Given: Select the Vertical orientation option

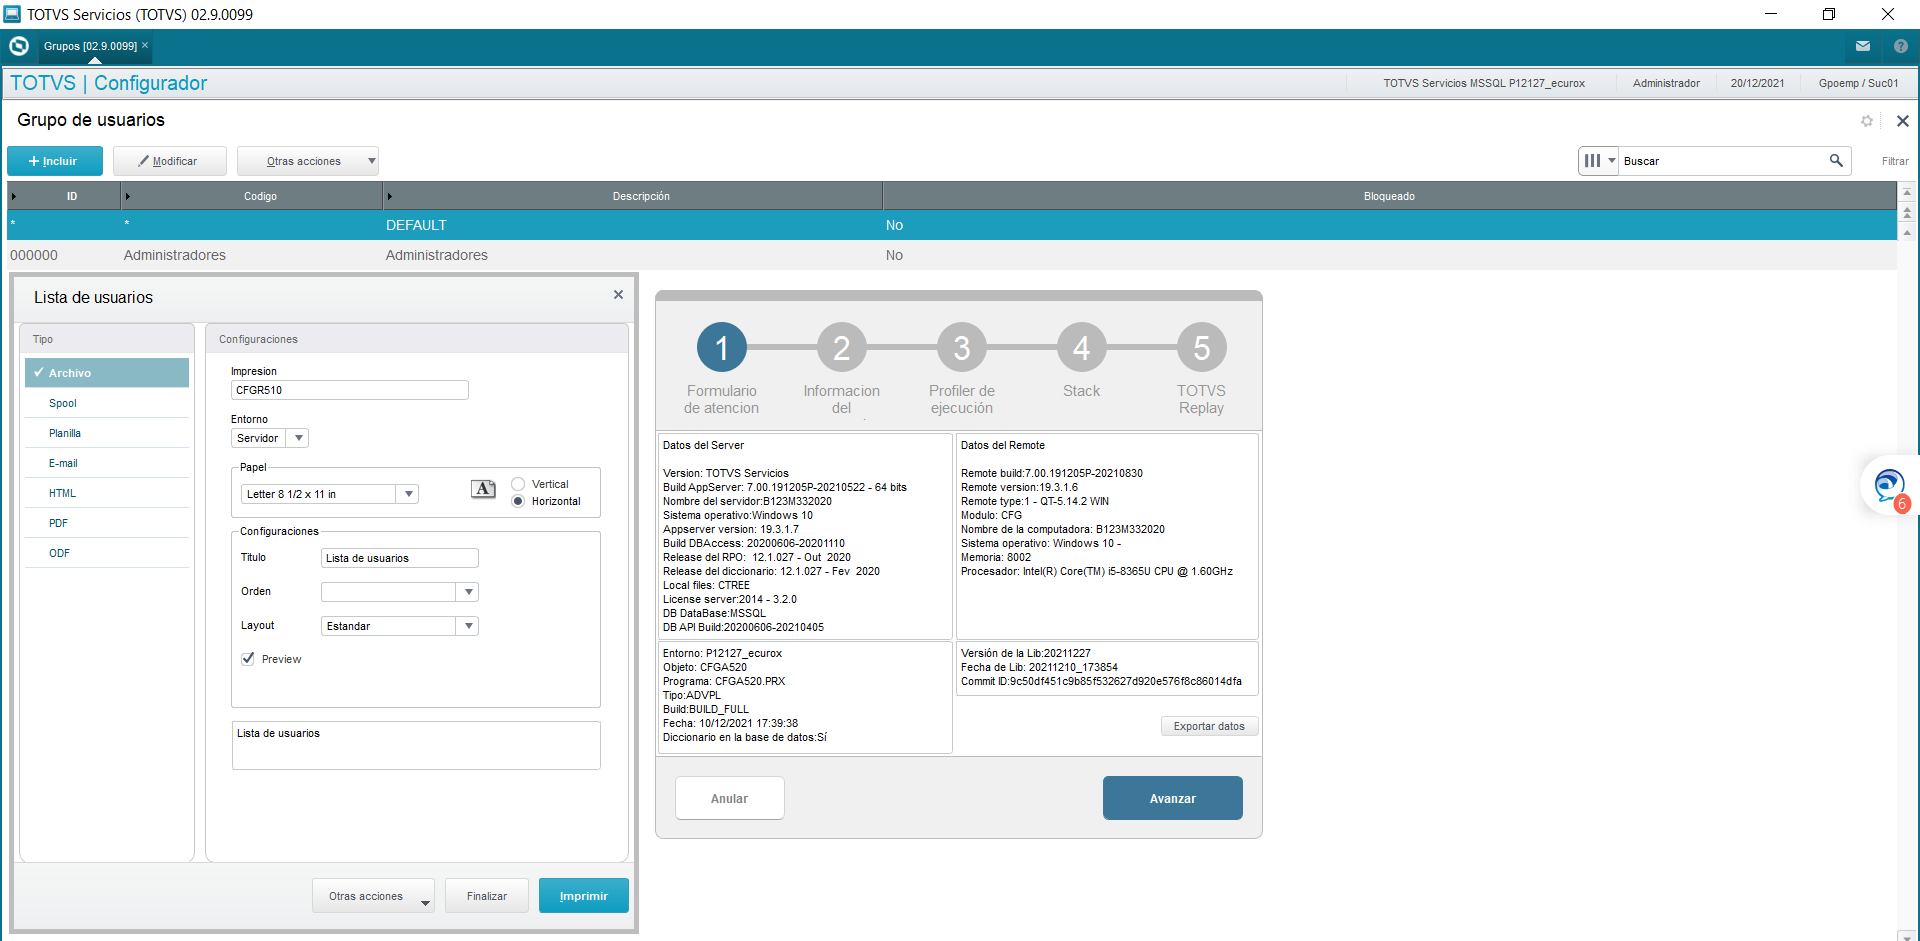Looking at the screenshot, I should 518,484.
